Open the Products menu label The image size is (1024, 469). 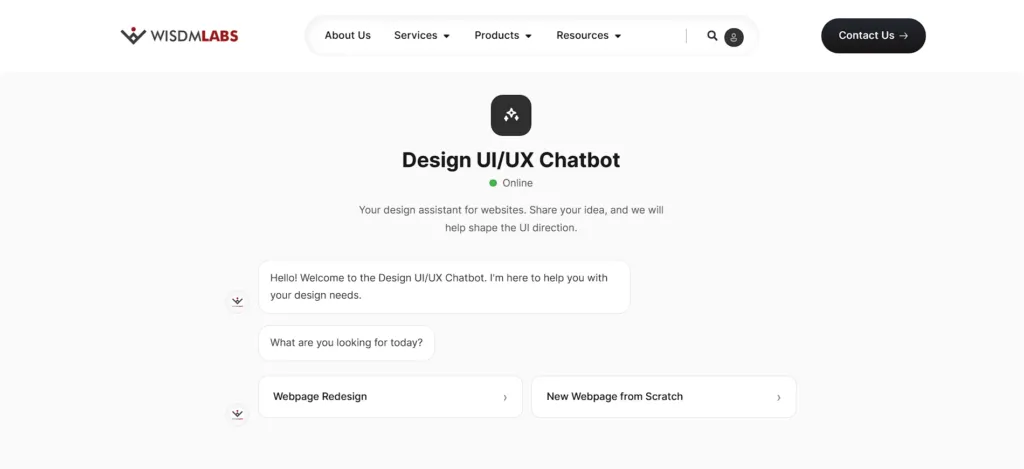[496, 35]
